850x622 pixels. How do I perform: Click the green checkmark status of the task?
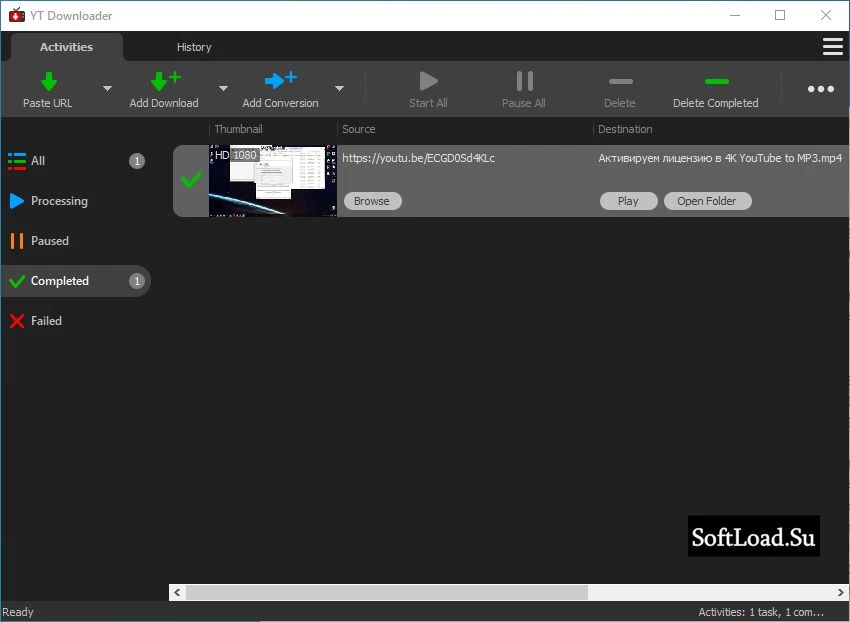coord(191,179)
